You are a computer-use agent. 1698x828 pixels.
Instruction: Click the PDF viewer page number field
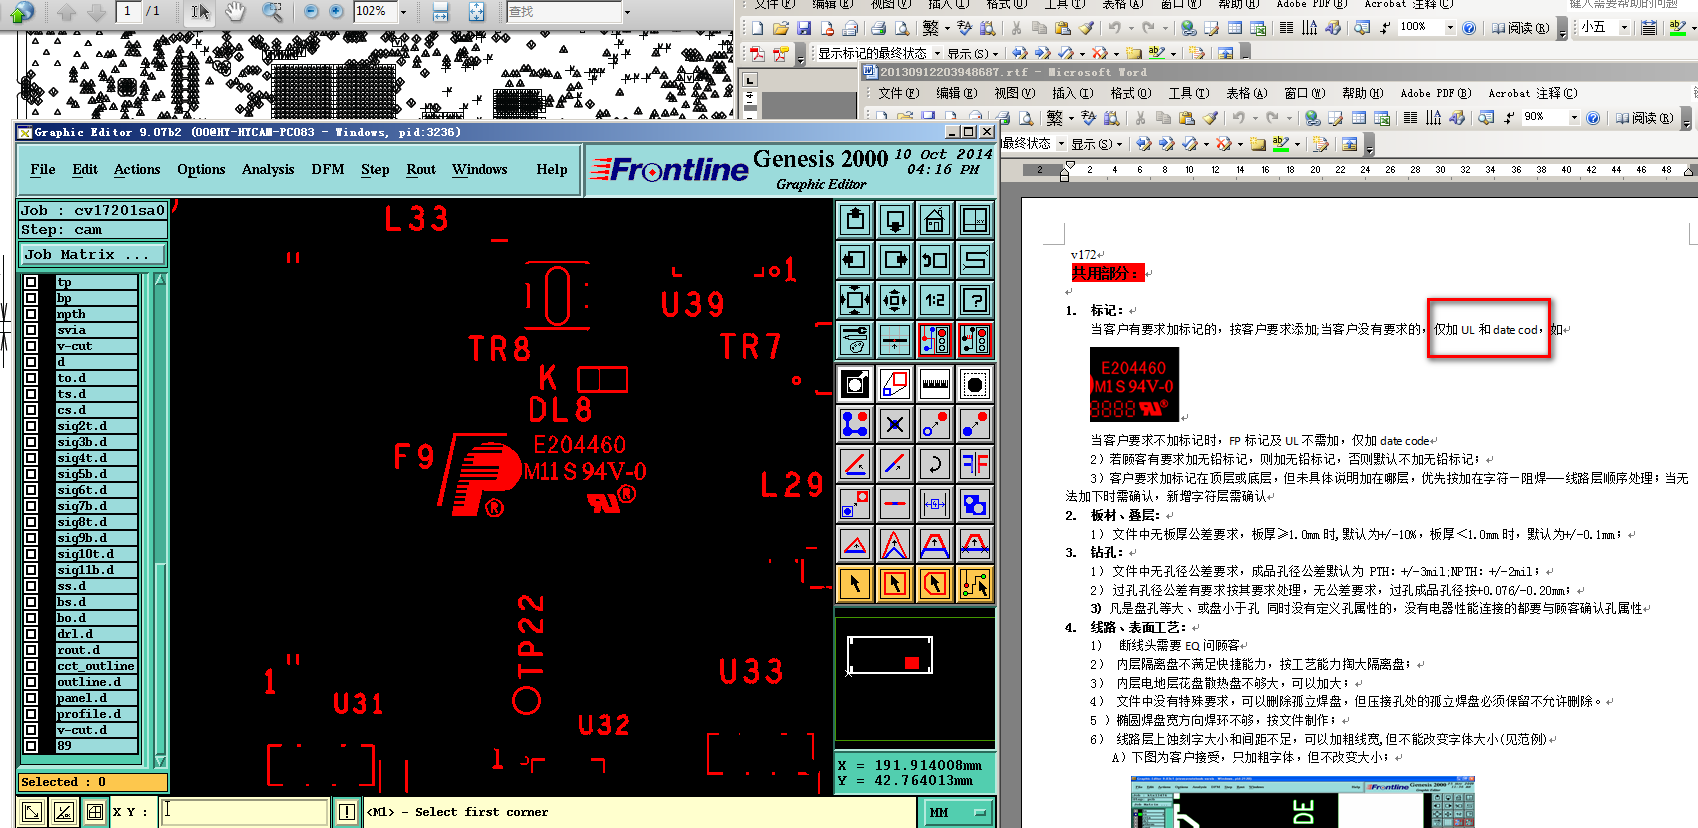click(128, 11)
